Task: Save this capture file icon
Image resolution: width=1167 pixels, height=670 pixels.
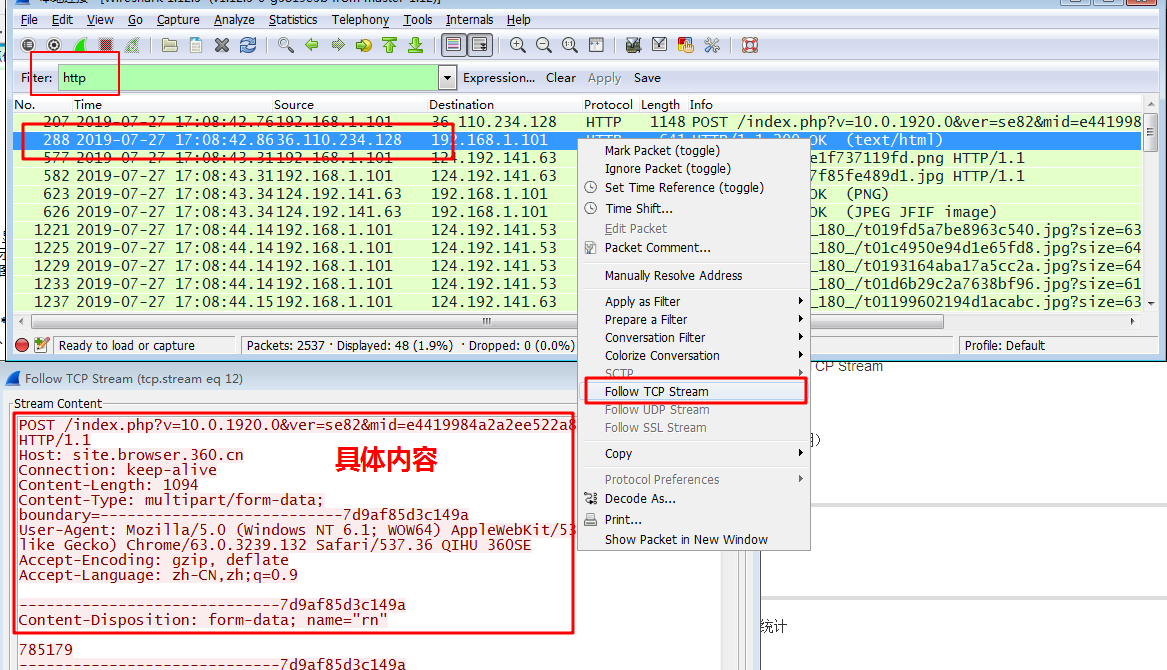Action: pyautogui.click(x=196, y=45)
